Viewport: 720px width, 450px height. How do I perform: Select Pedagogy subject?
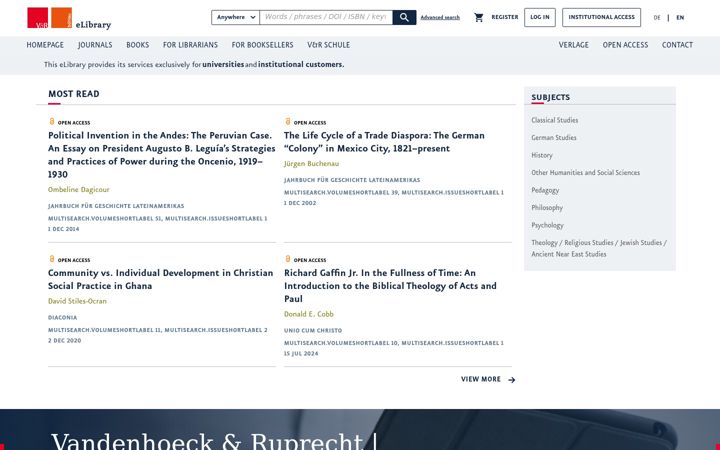[545, 190]
